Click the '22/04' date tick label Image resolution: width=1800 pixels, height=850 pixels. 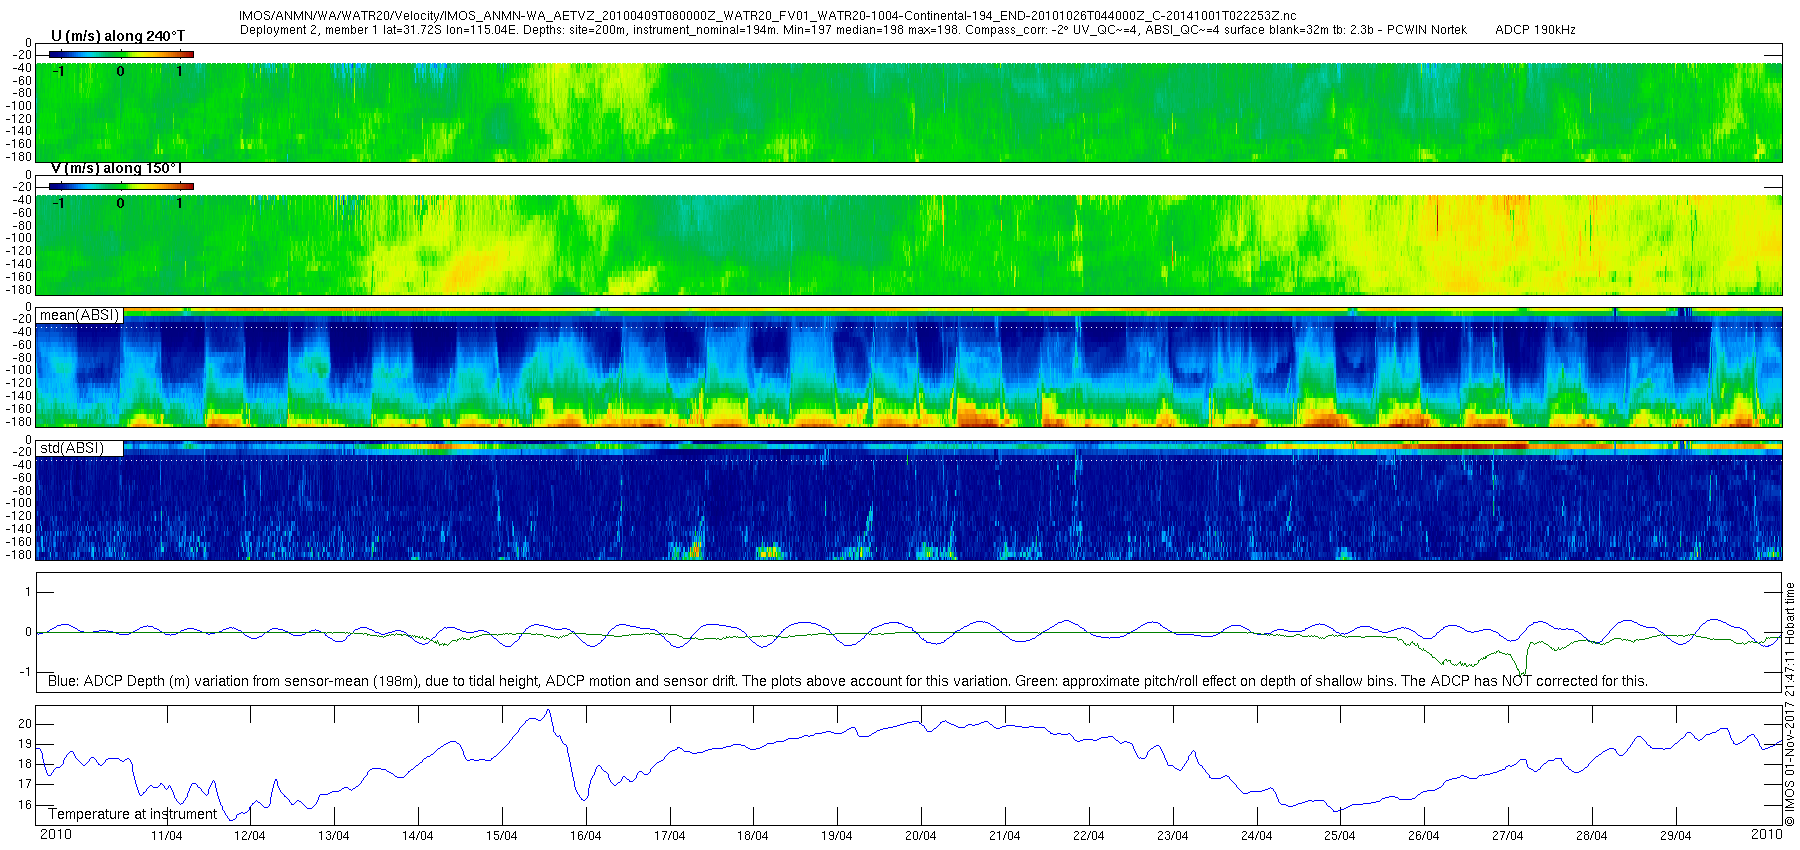click(x=1089, y=836)
